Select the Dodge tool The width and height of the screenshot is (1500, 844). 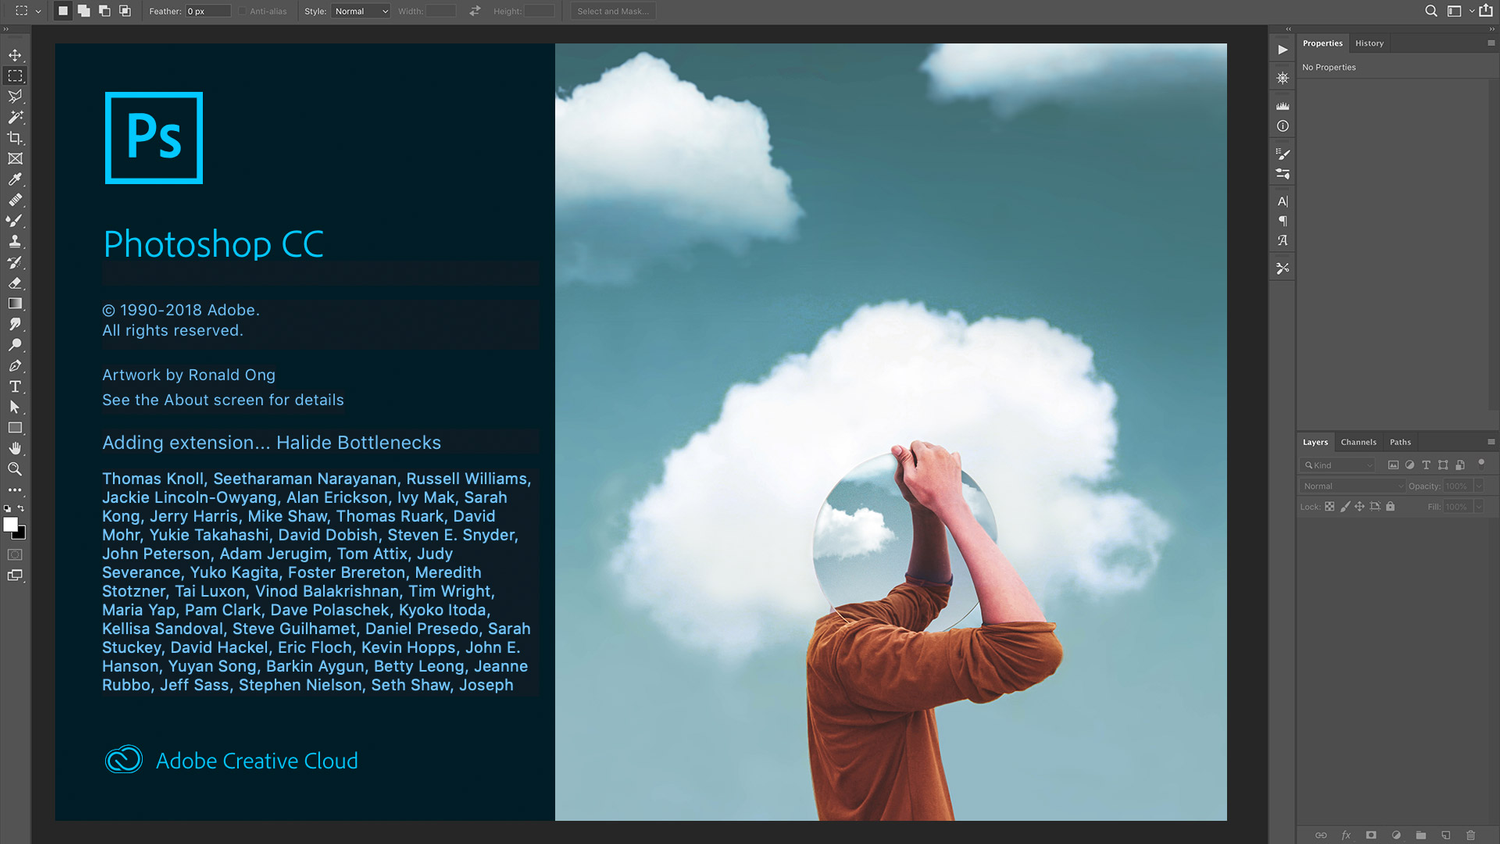[x=15, y=345]
